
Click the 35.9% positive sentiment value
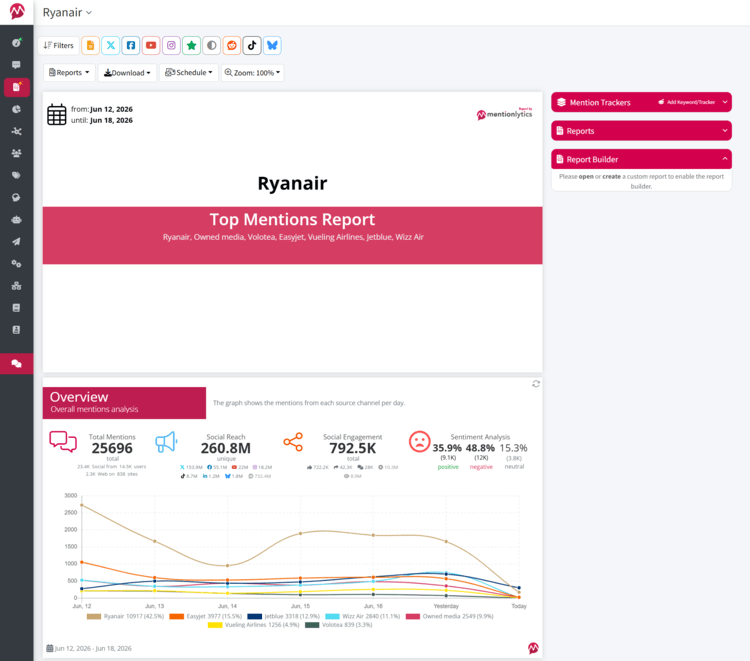[x=447, y=448]
